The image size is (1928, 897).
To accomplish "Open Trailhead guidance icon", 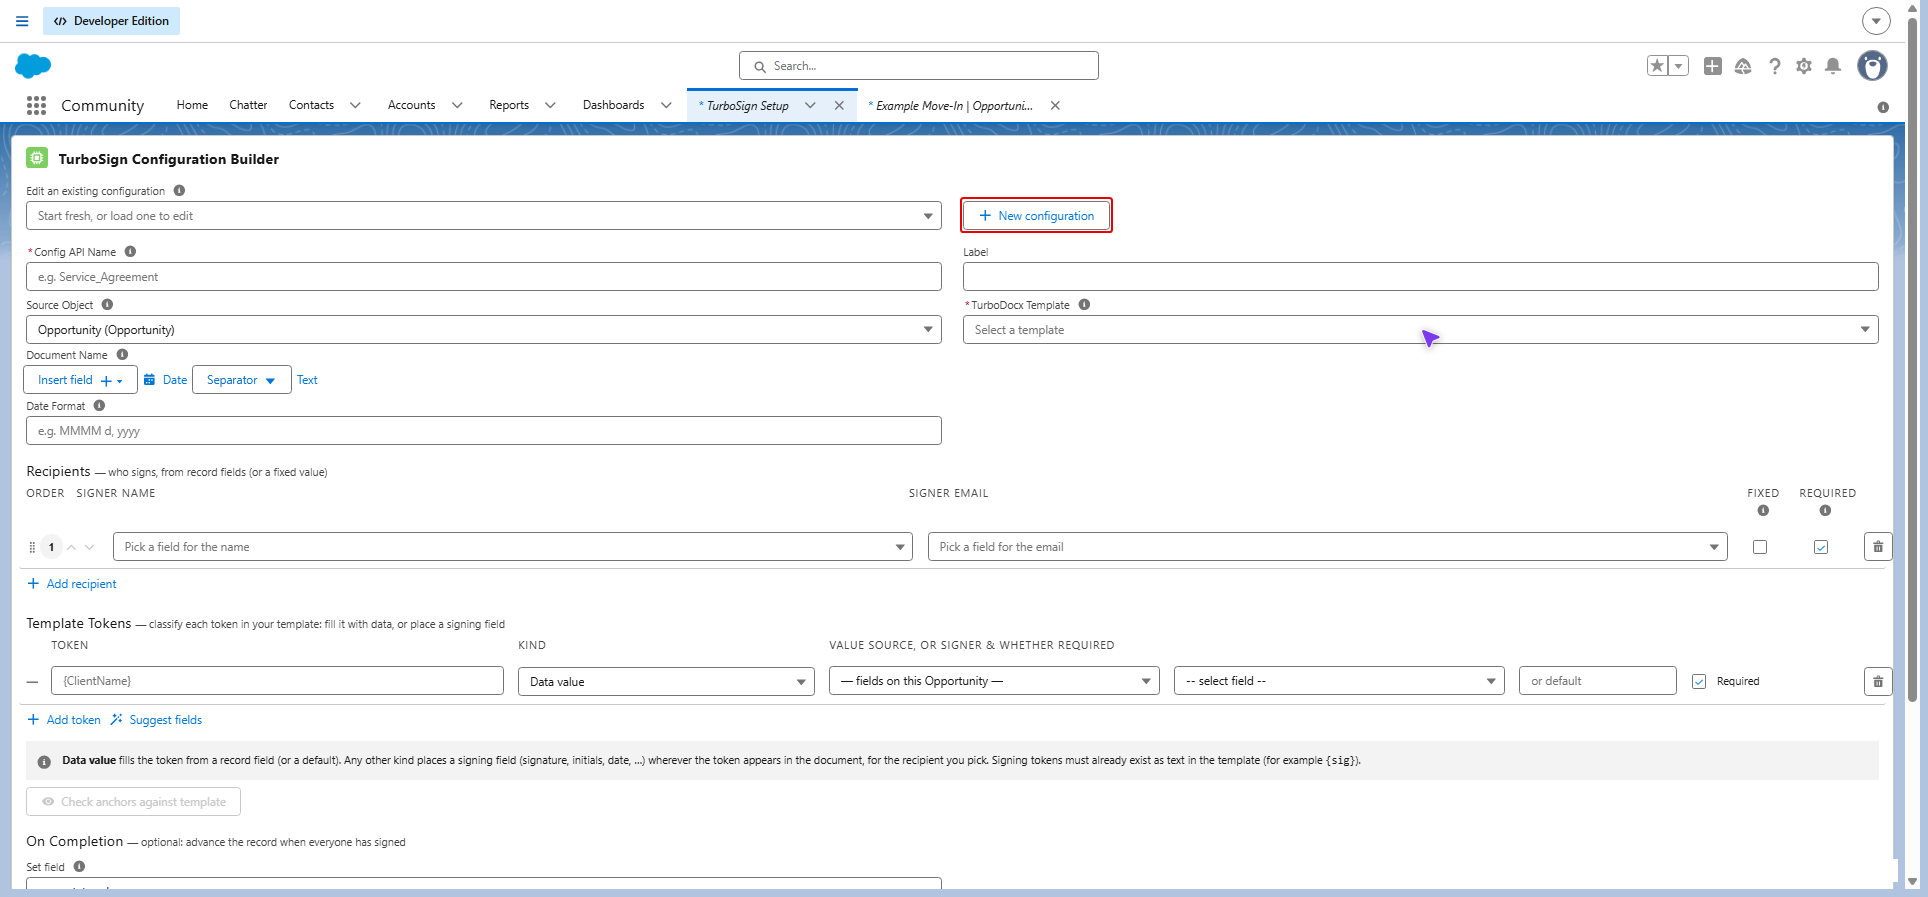I will pyautogui.click(x=1743, y=66).
